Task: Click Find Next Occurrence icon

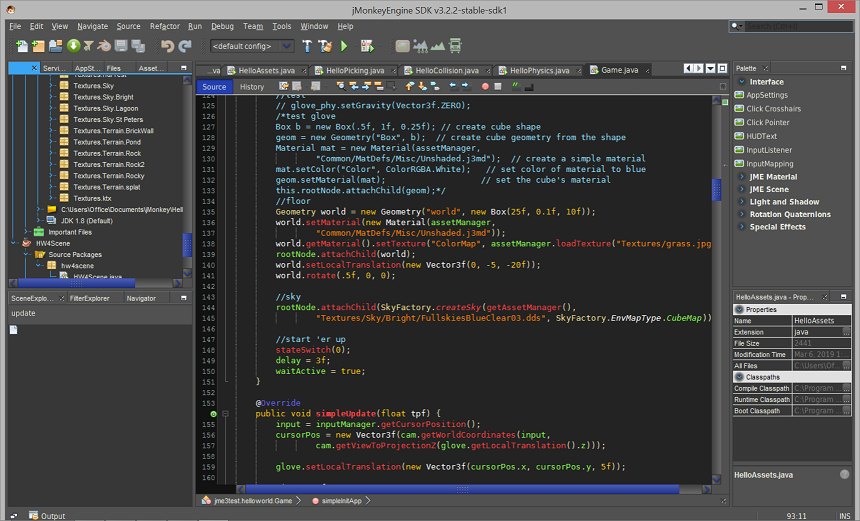Action: pyautogui.click(x=366, y=86)
